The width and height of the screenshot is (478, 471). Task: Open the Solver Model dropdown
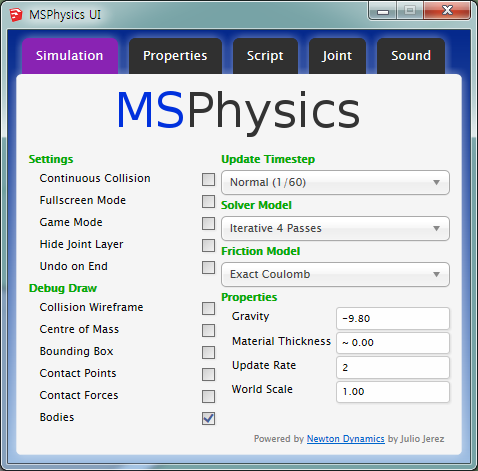(335, 229)
